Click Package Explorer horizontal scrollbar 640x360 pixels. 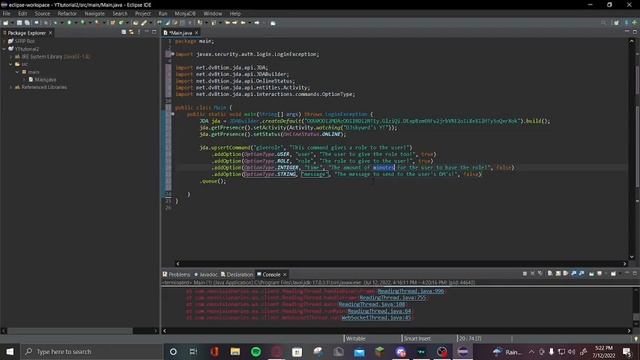(x=80, y=331)
